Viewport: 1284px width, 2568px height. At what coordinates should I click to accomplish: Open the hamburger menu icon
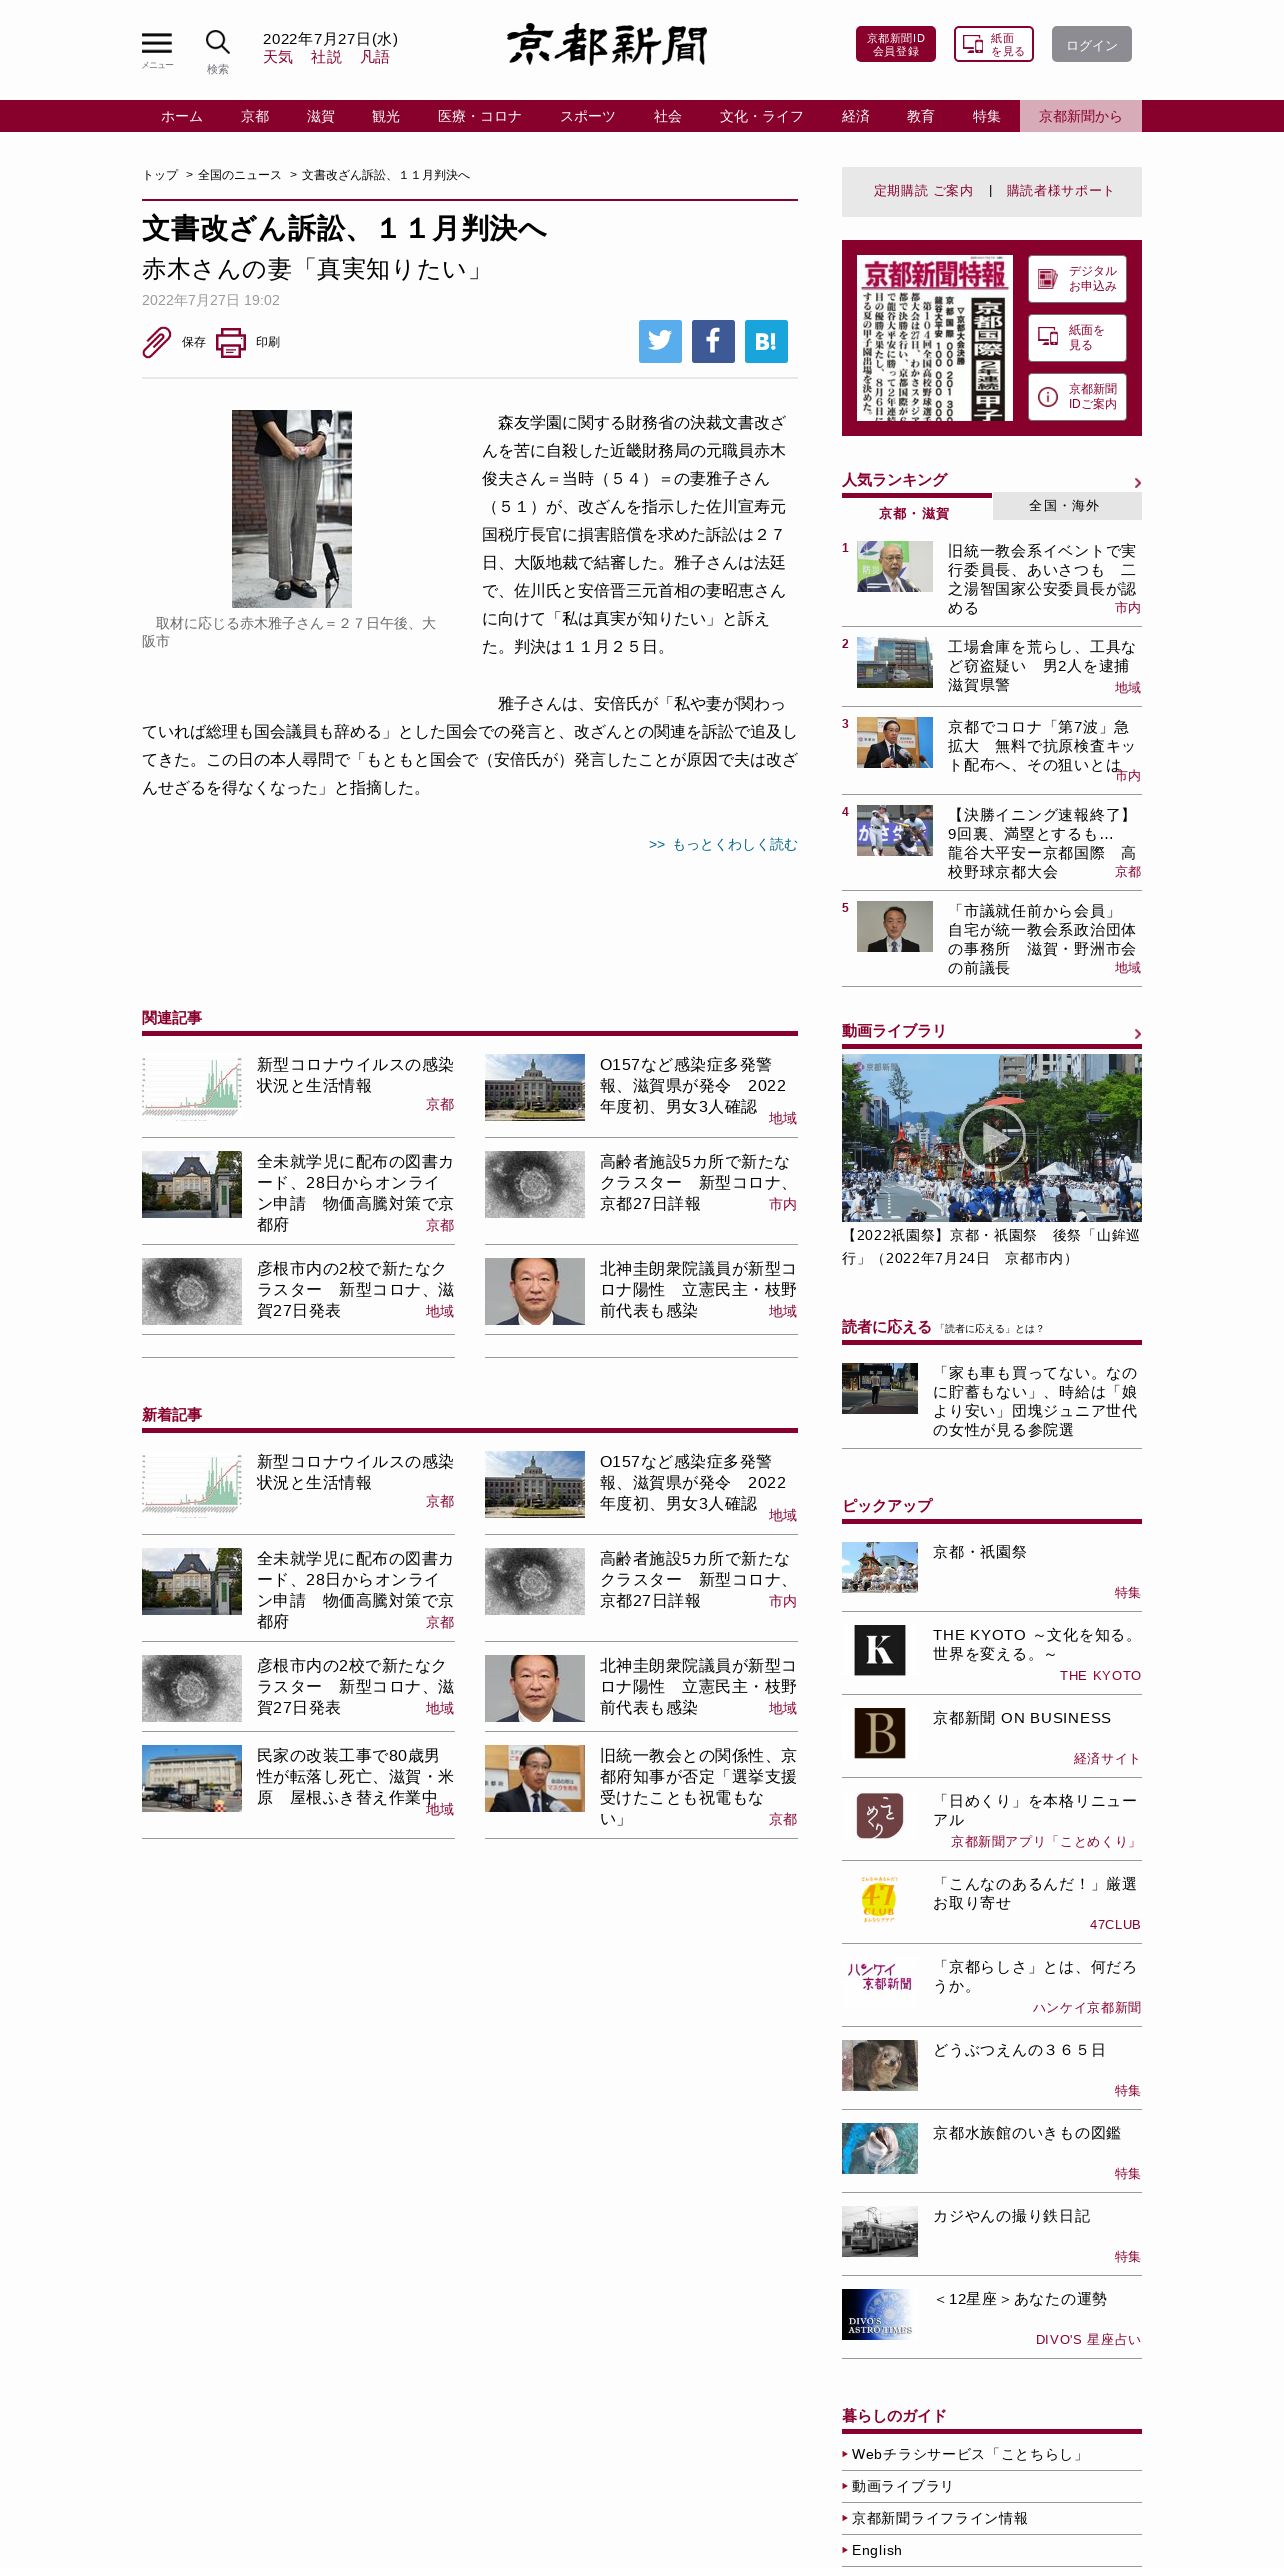(x=157, y=43)
